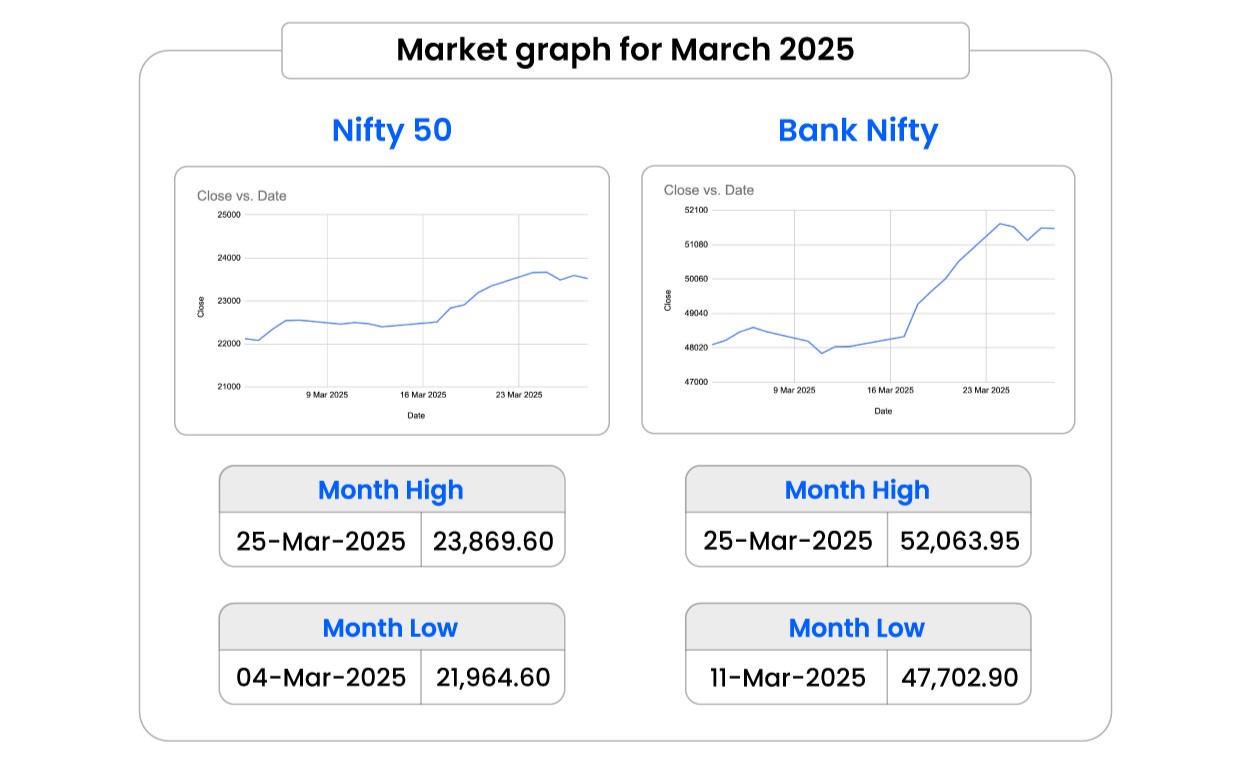This screenshot has width=1251, height=779.
Task: Open the Nifty 50 line chart
Action: 416,300
